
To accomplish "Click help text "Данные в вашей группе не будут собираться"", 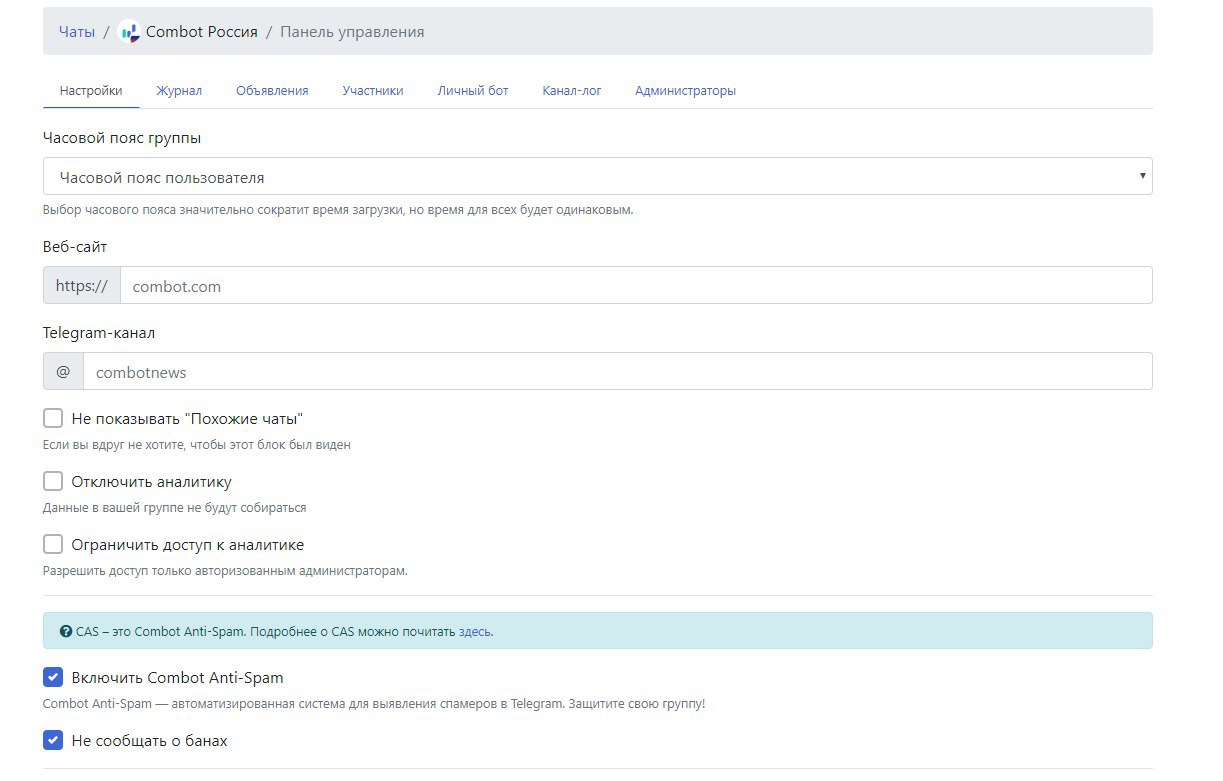I will (x=175, y=508).
